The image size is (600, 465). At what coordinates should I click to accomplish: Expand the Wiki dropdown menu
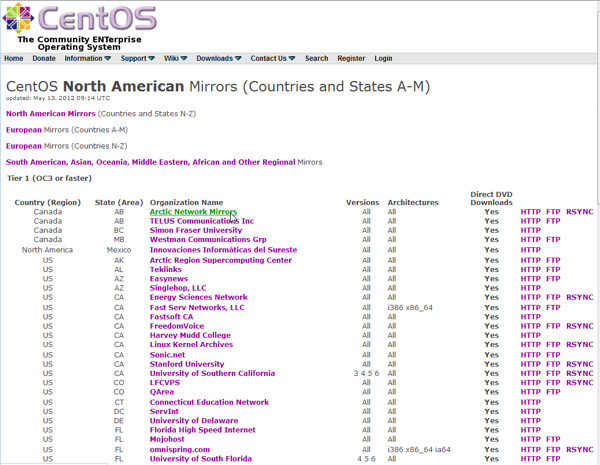point(176,59)
